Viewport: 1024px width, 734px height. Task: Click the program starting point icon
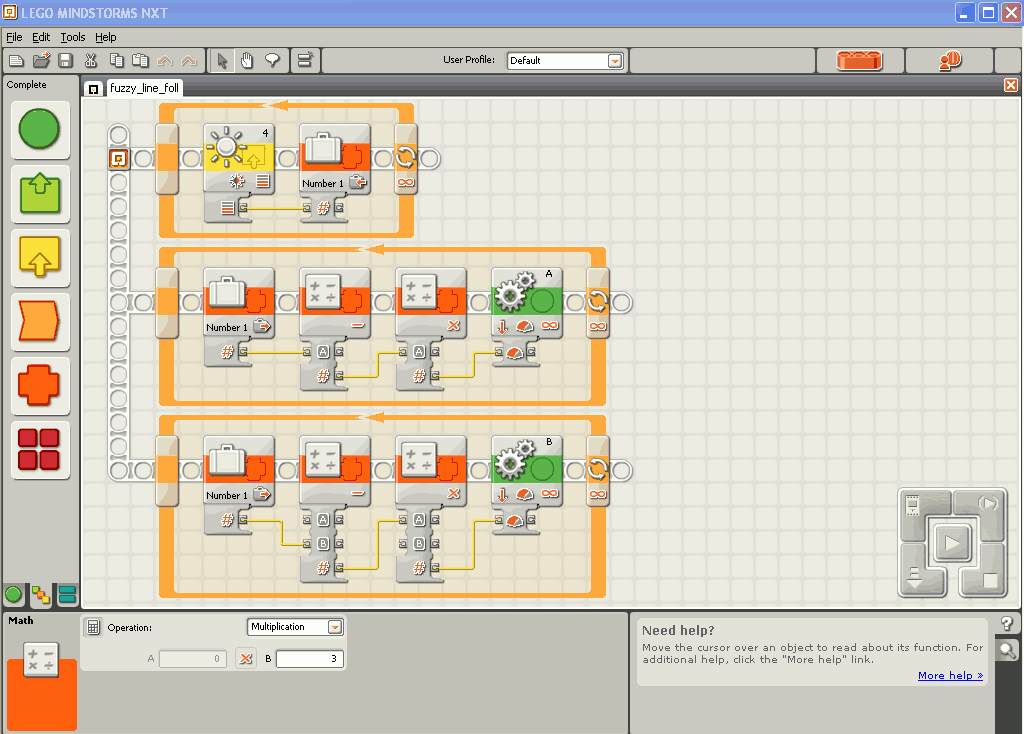pyautogui.click(x=118, y=158)
